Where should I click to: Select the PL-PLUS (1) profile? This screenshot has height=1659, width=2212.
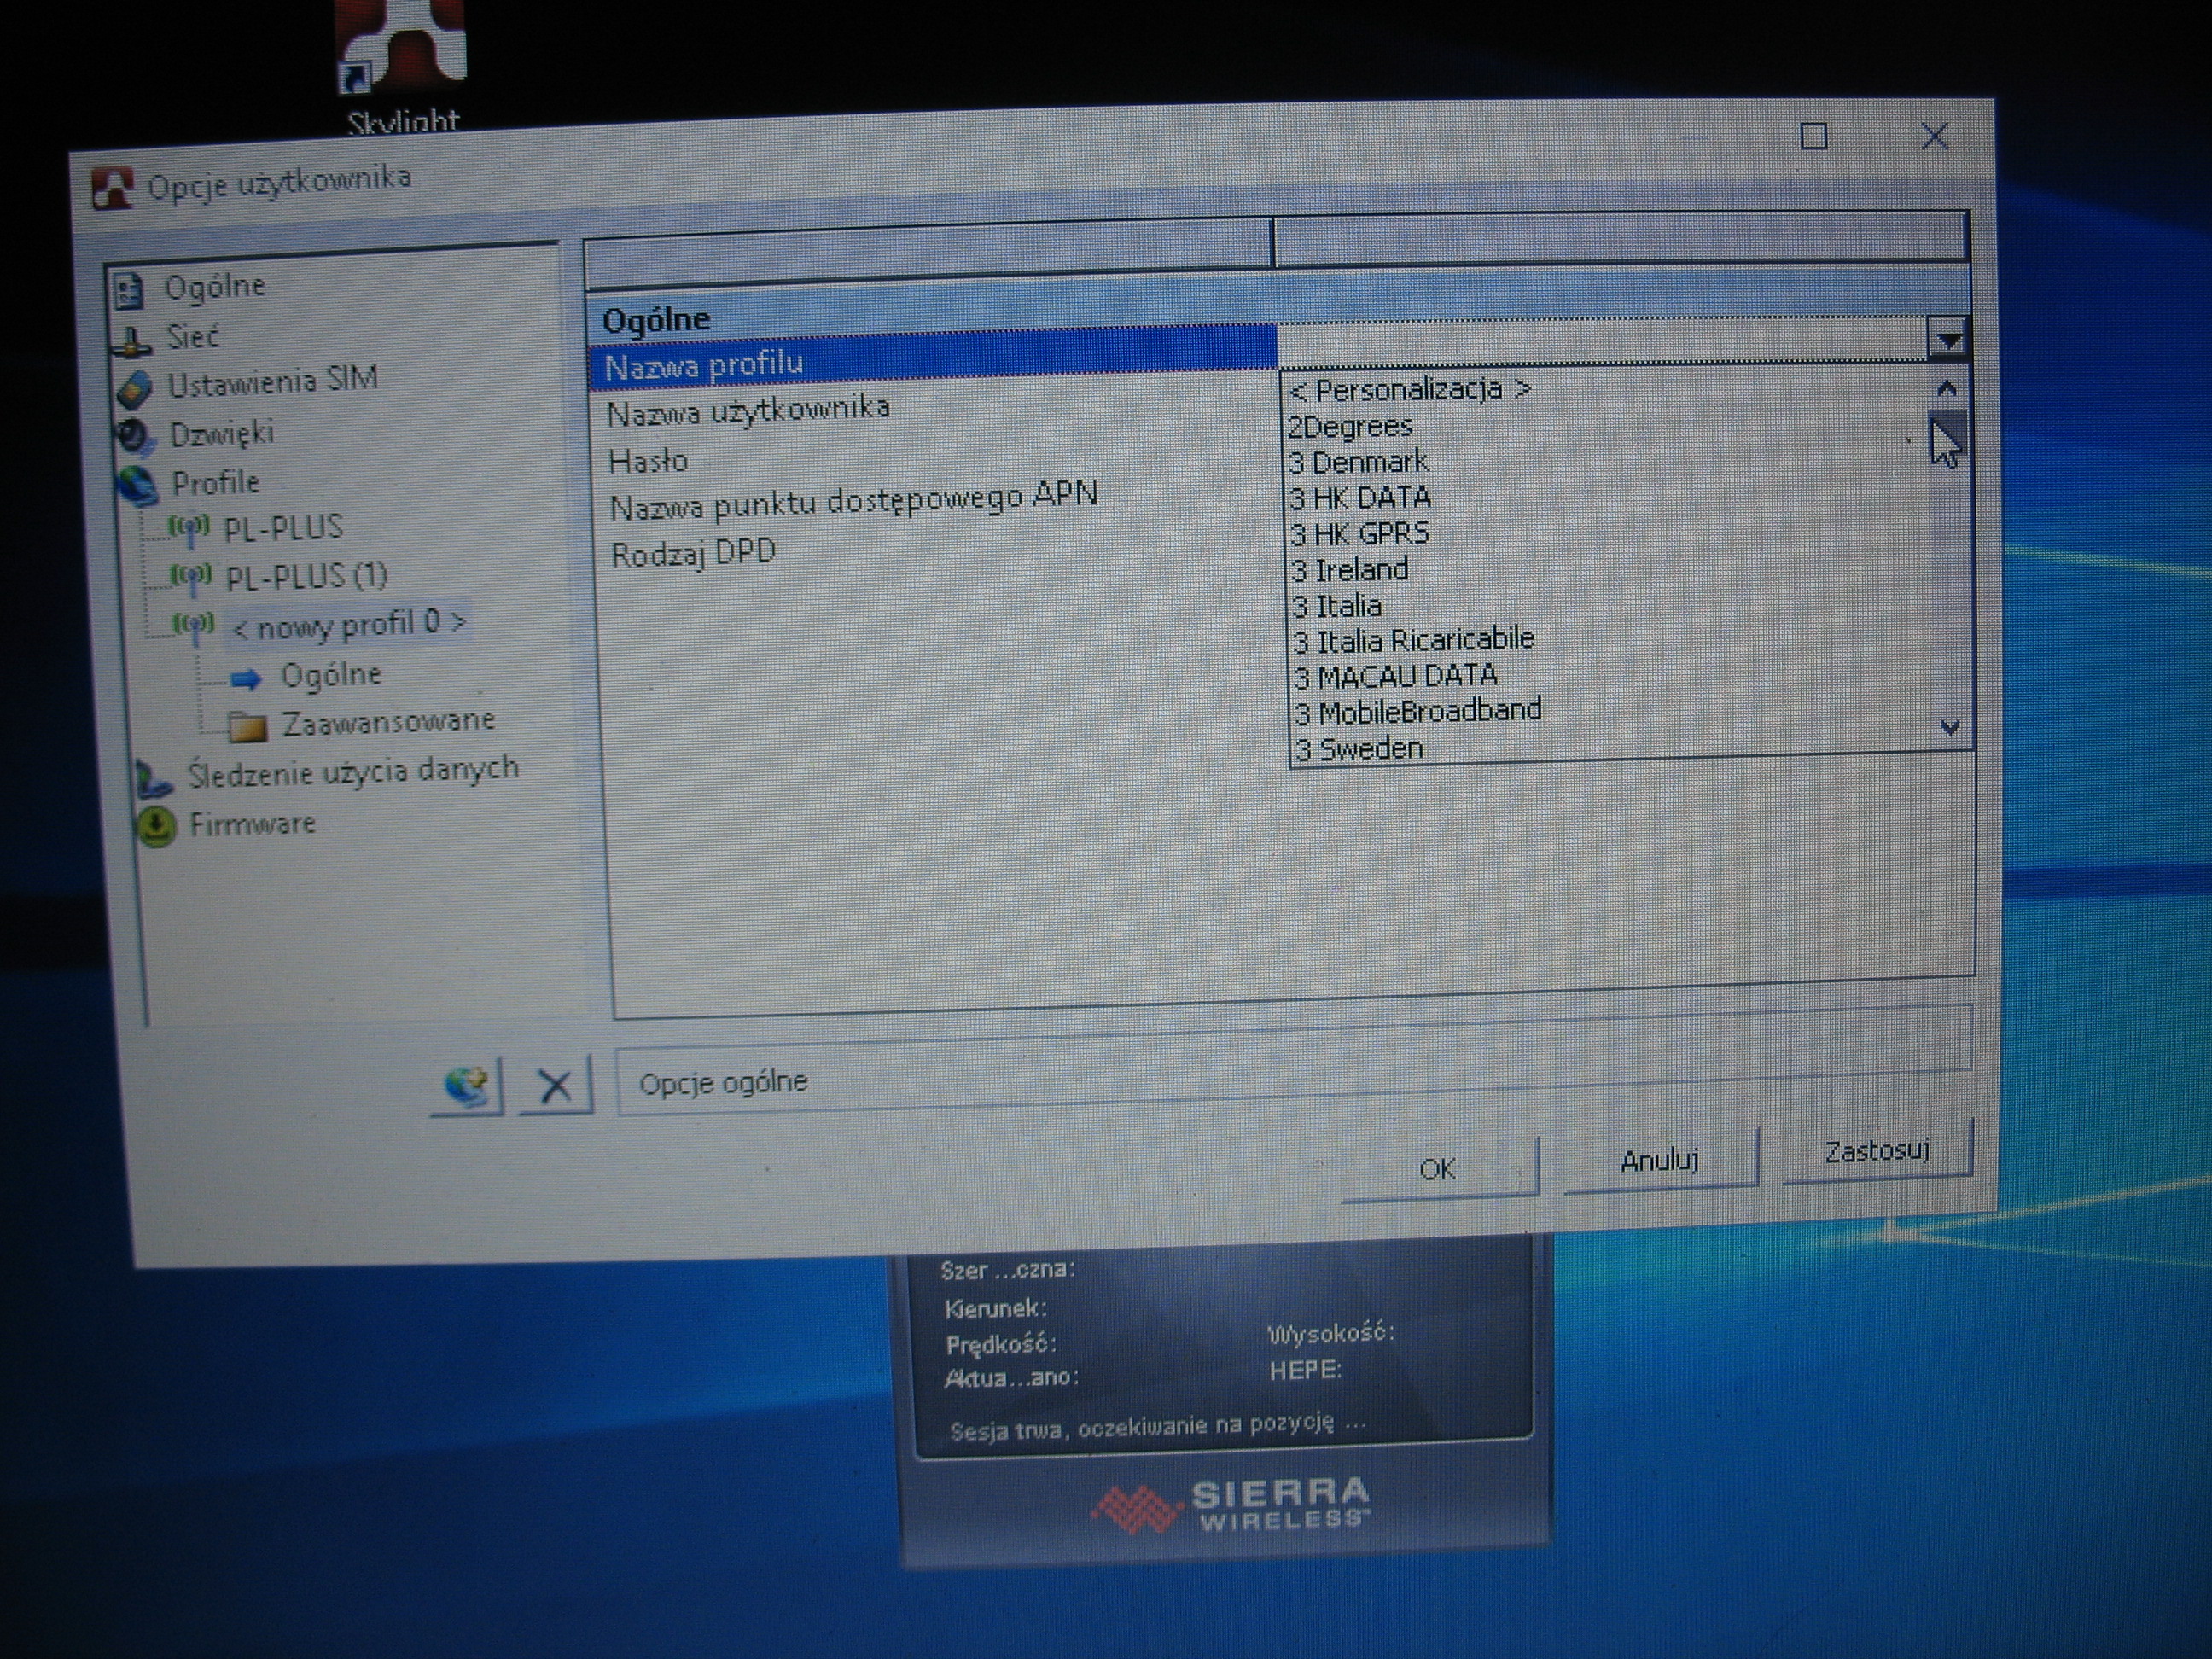(x=306, y=576)
